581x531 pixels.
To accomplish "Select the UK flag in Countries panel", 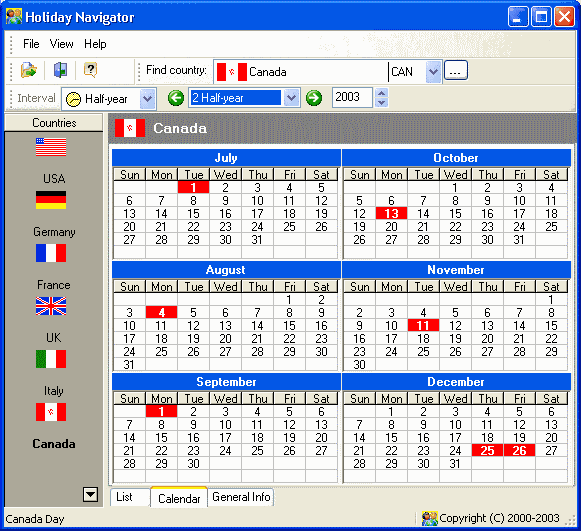I will (x=51, y=306).
